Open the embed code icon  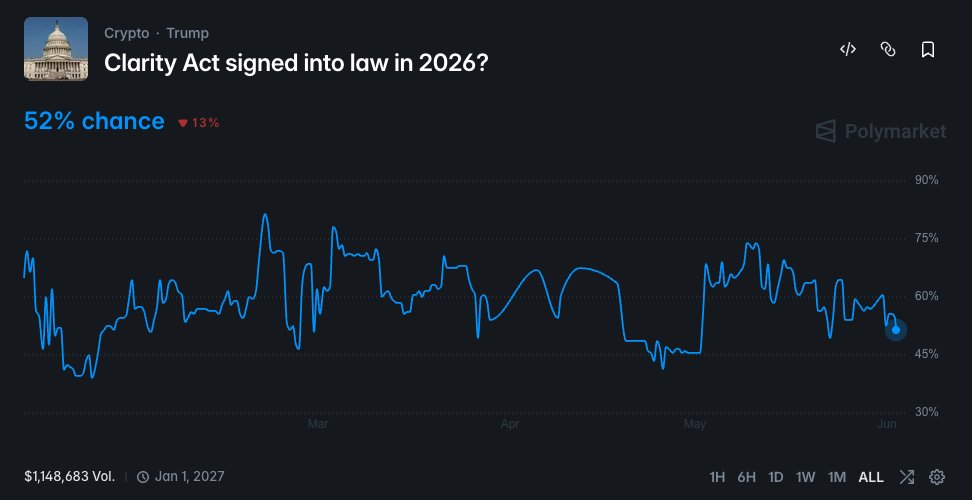(x=847, y=50)
